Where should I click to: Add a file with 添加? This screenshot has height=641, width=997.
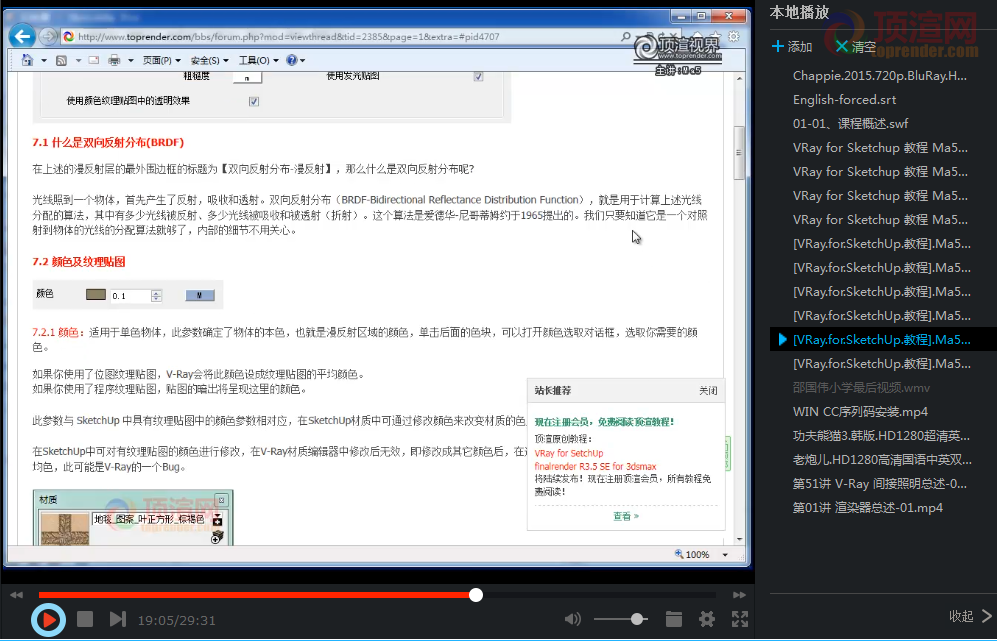pyautogui.click(x=792, y=46)
